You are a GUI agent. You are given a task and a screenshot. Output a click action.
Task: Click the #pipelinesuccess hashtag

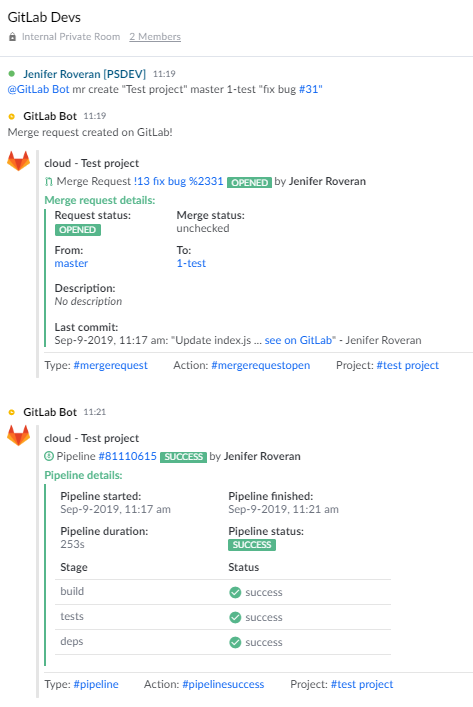[223, 684]
